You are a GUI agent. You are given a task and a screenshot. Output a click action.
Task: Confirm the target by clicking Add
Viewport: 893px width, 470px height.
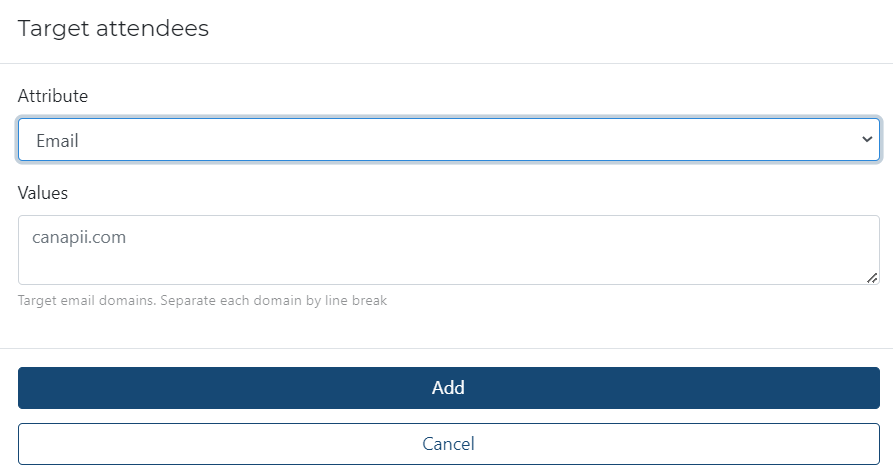[448, 388]
